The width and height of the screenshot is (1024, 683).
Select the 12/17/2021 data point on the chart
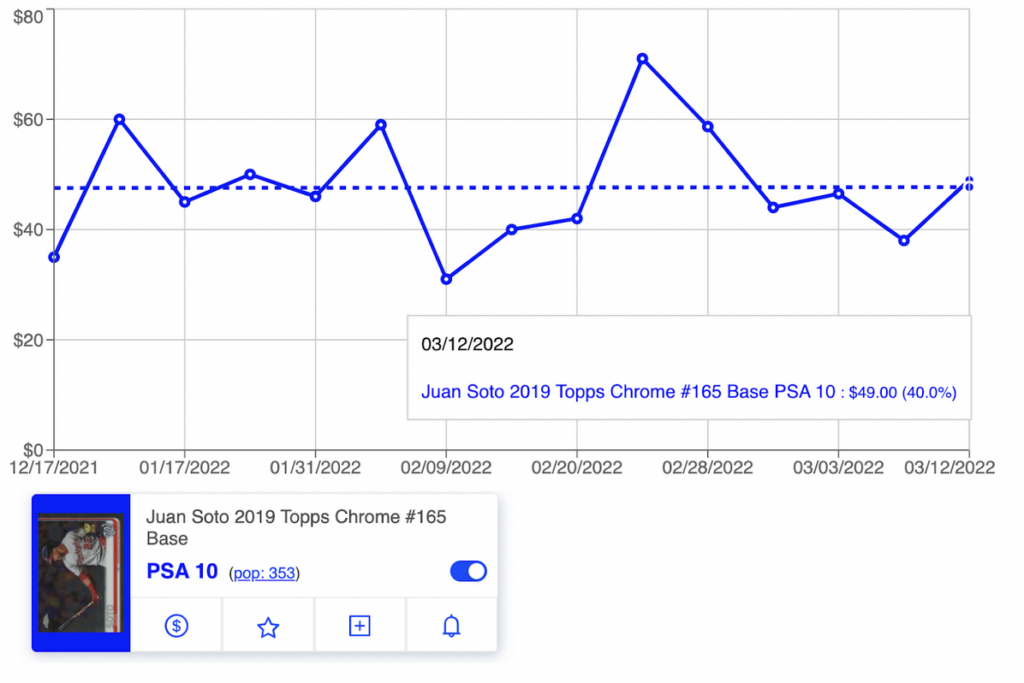[54, 257]
